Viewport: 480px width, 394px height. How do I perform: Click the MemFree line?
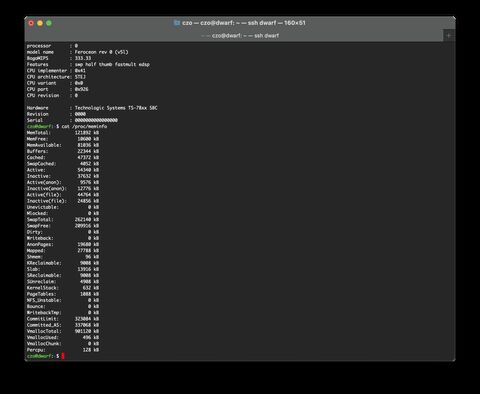(x=63, y=139)
